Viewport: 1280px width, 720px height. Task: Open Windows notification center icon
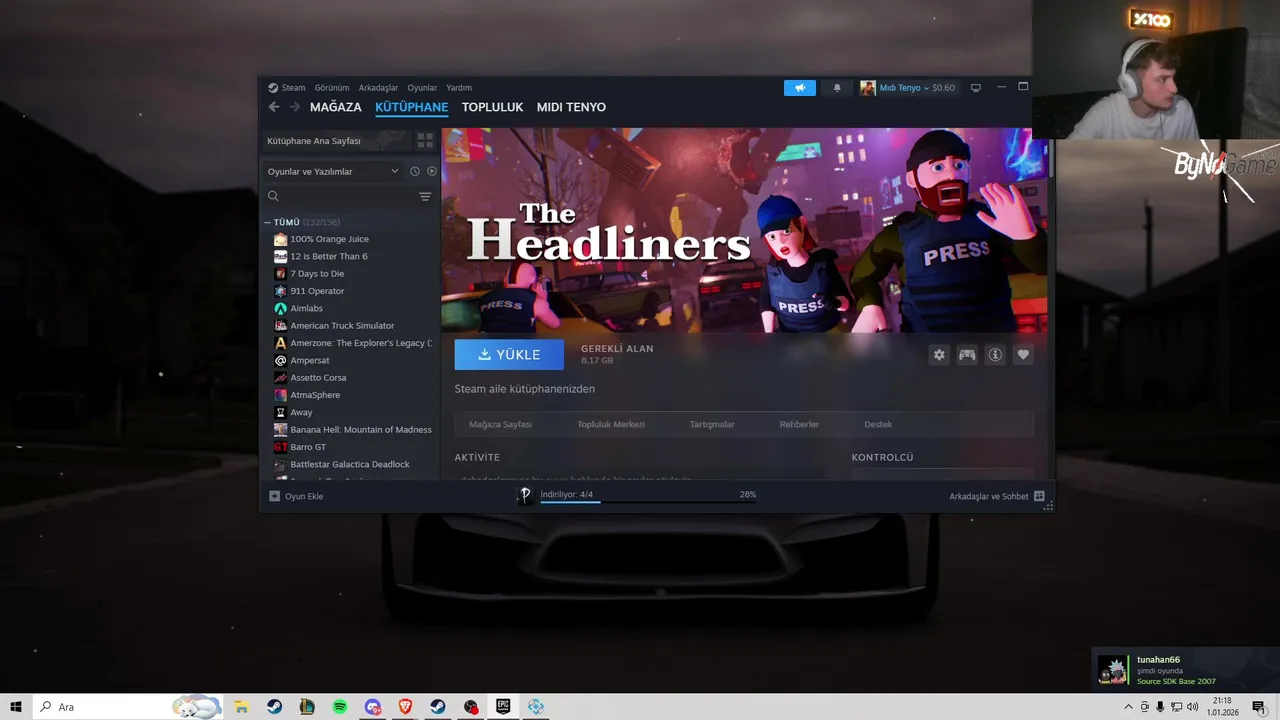coord(1258,707)
